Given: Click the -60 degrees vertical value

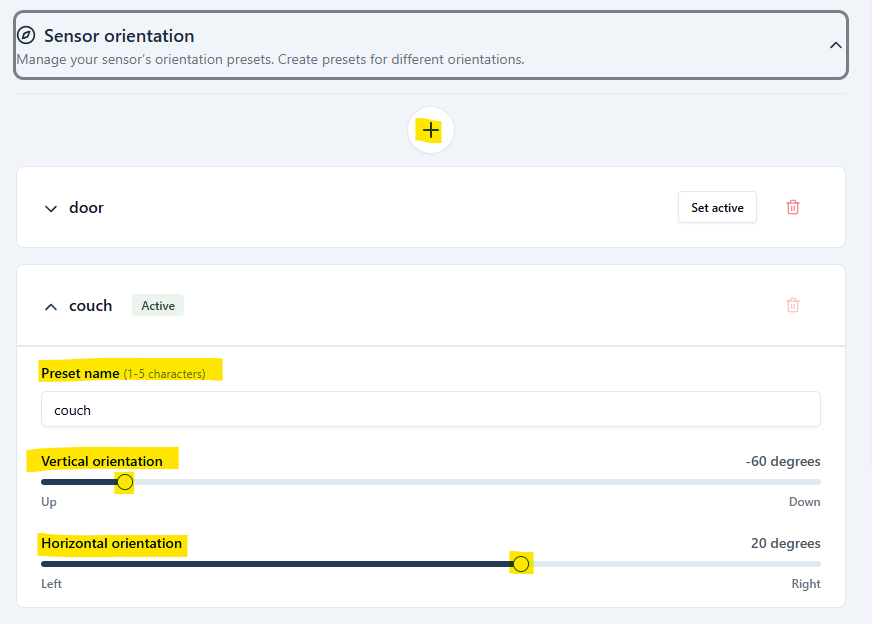Looking at the screenshot, I should coord(782,461).
